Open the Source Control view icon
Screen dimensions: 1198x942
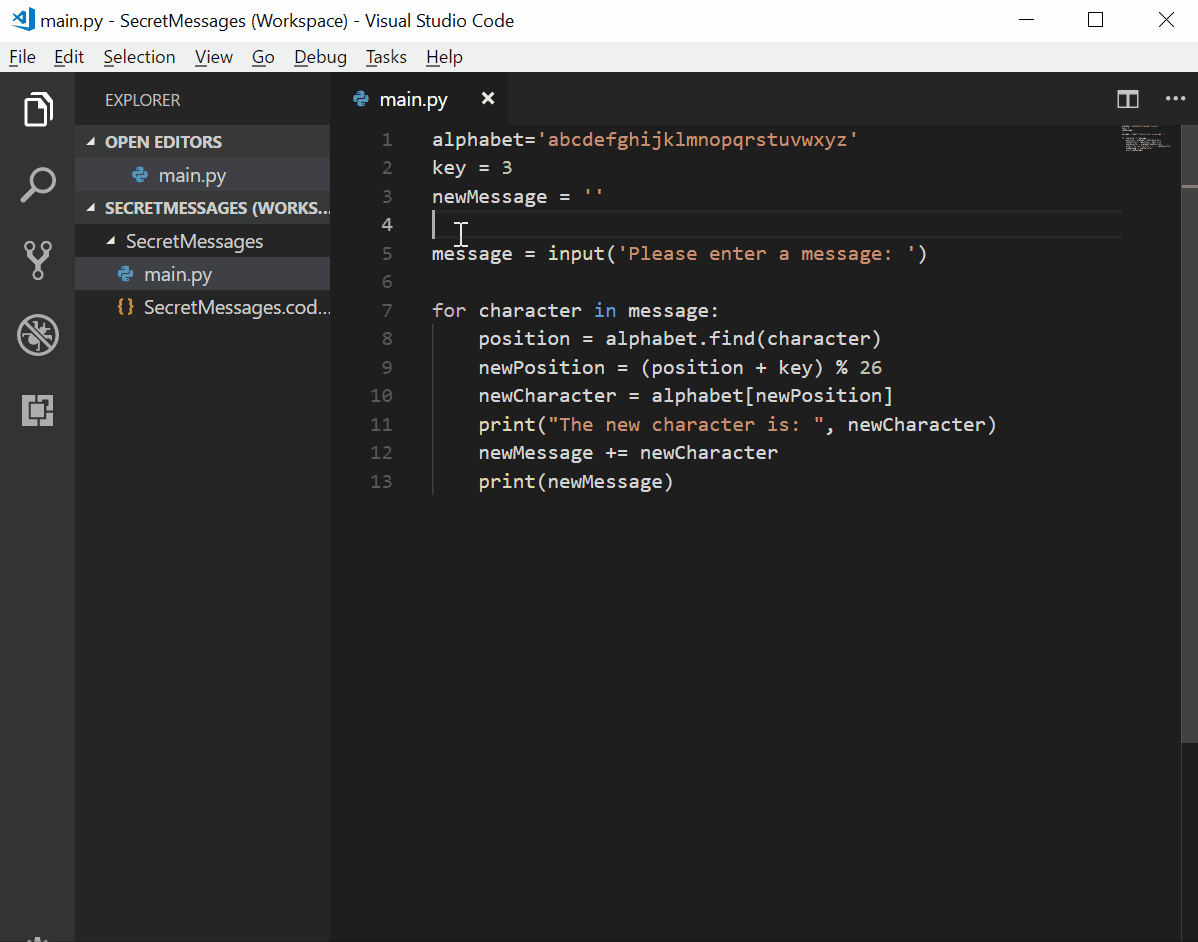click(37, 260)
